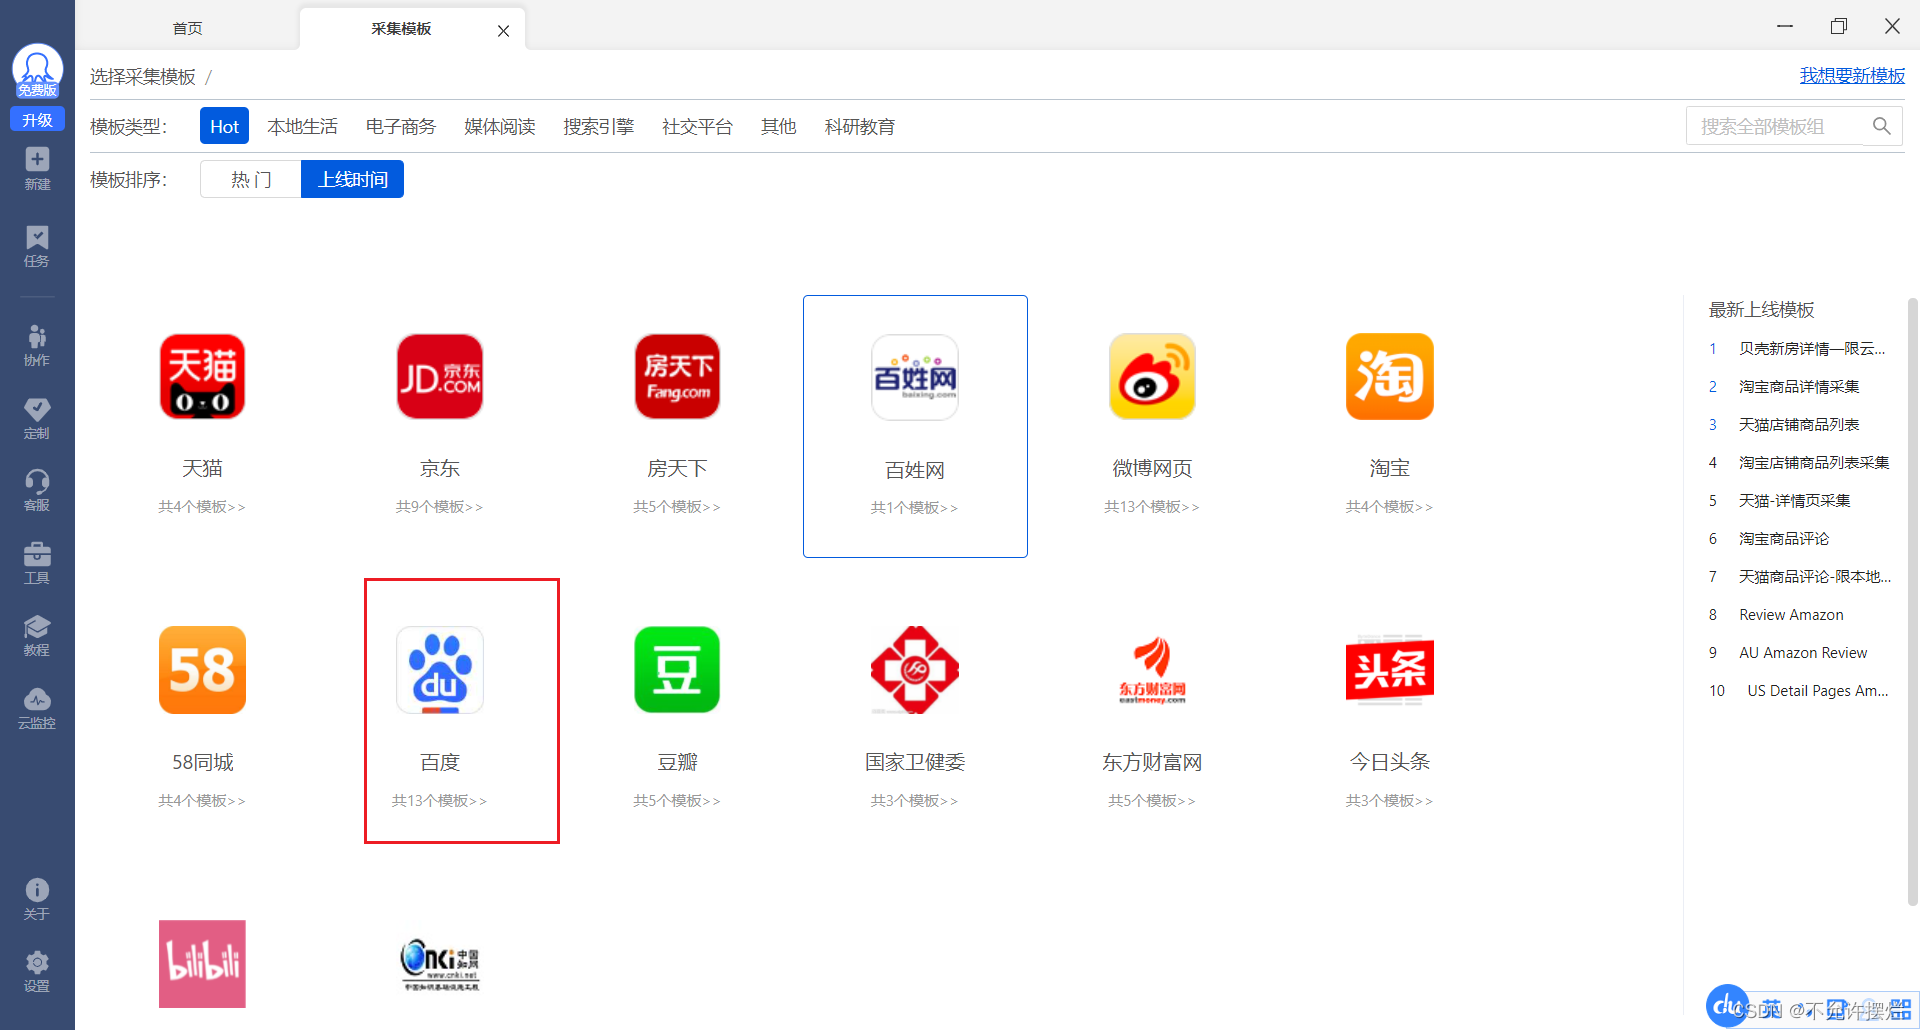Select the 58同城 template icon
1920x1030 pixels.
click(202, 670)
